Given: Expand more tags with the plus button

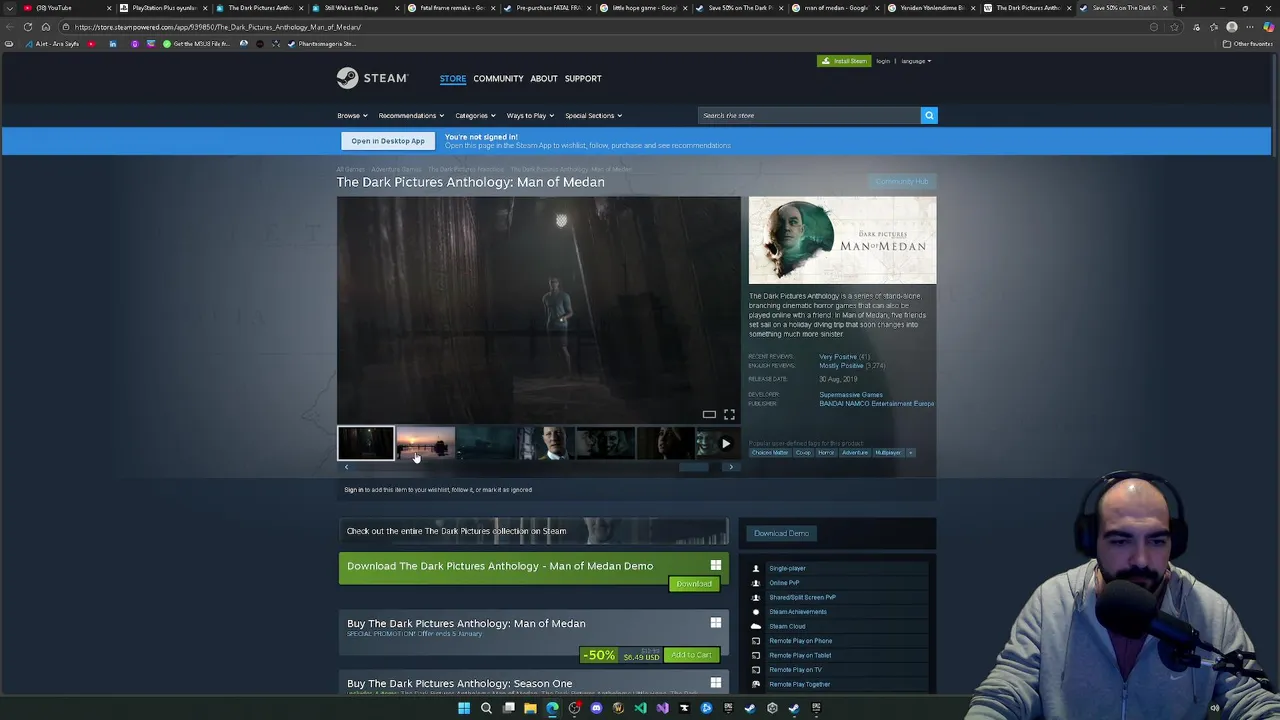Looking at the screenshot, I should 910,453.
